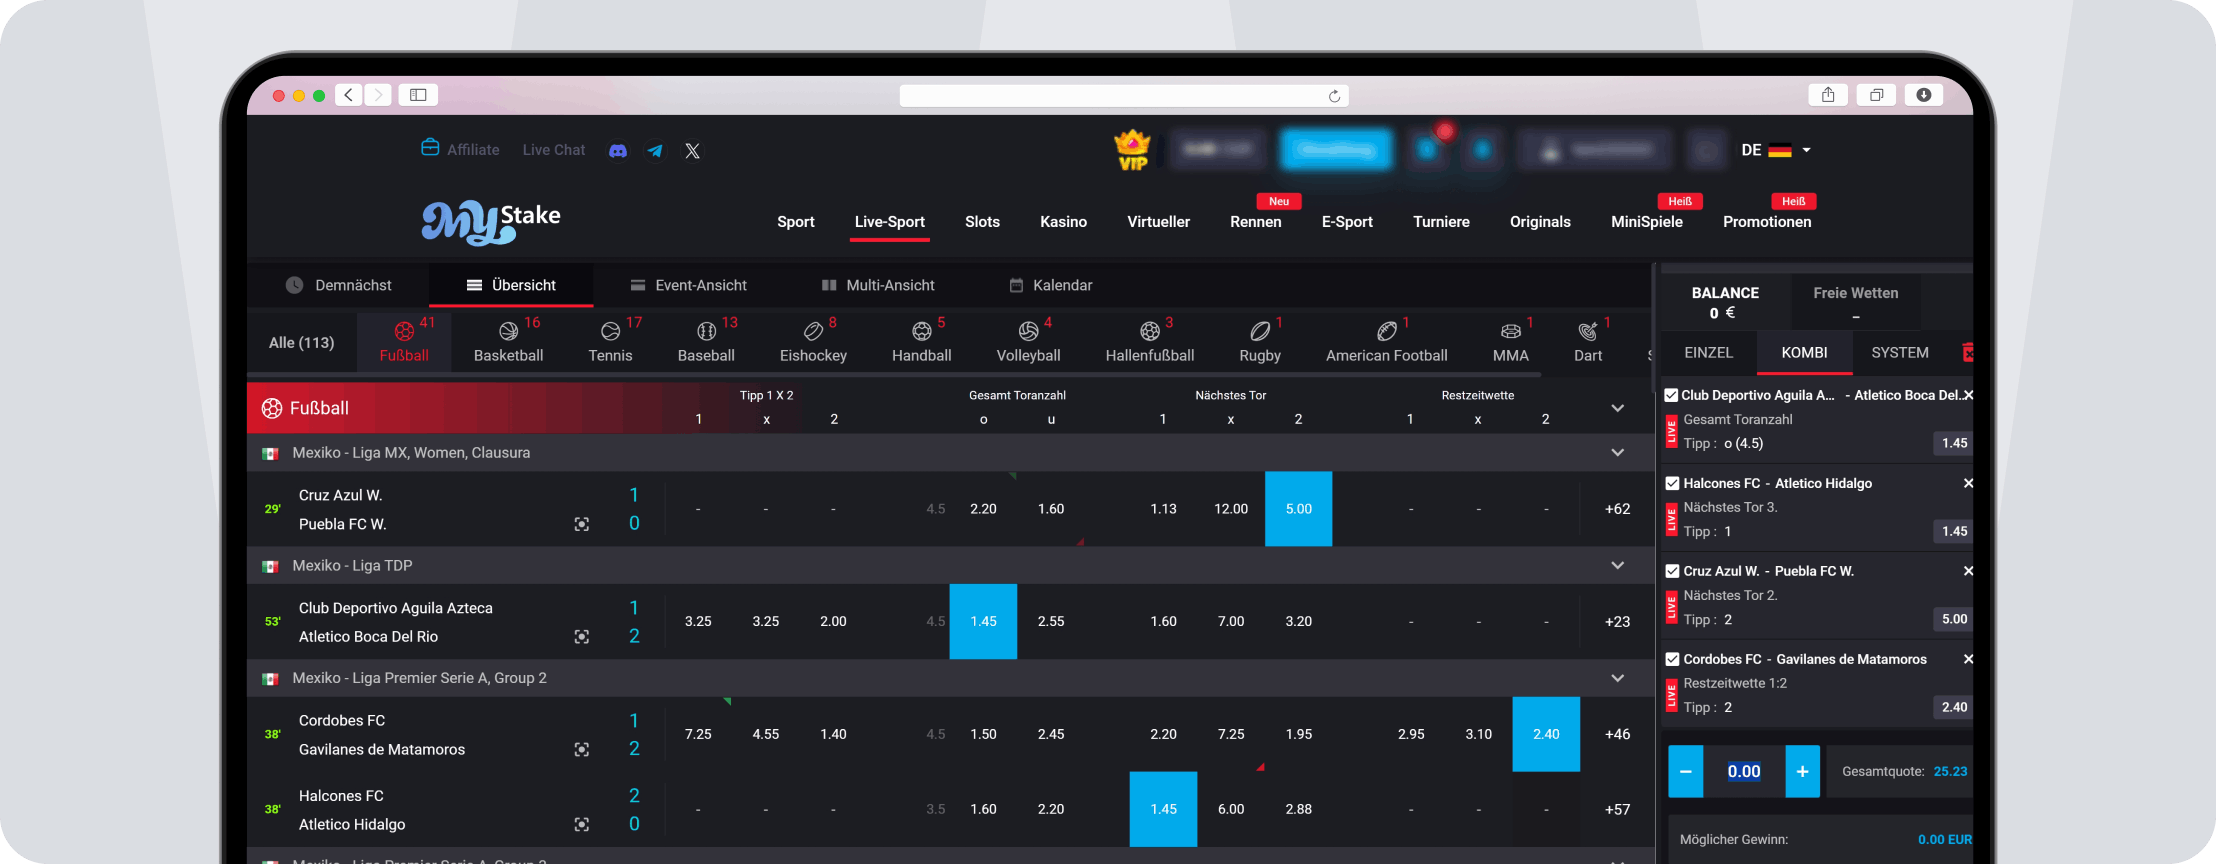Switch to the Multi-Ansicht tab
Viewport: 2216px width, 864px height.
pyautogui.click(x=878, y=285)
